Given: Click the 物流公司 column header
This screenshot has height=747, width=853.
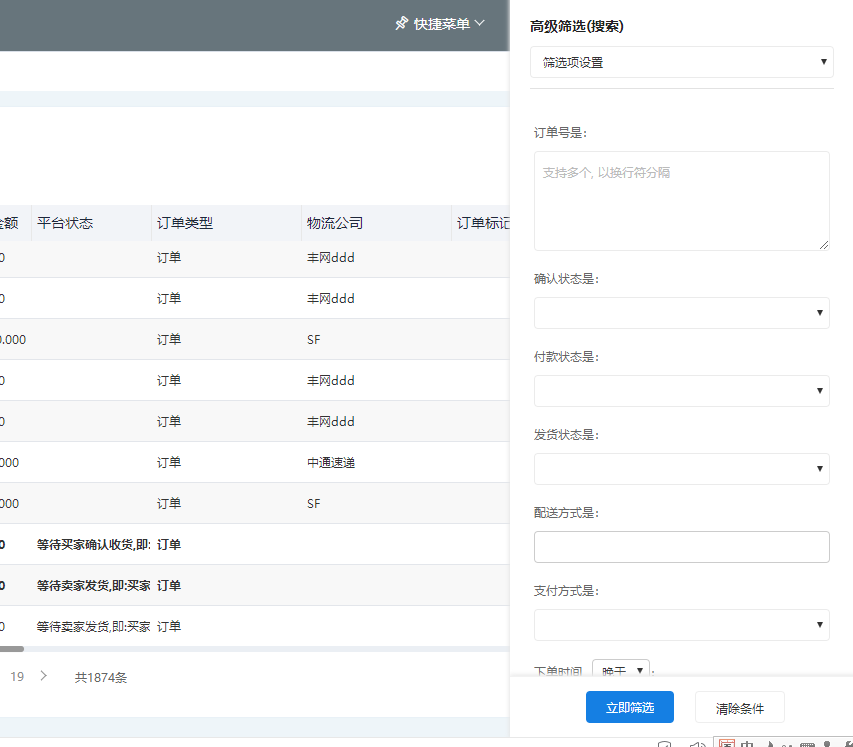Looking at the screenshot, I should click(335, 223).
